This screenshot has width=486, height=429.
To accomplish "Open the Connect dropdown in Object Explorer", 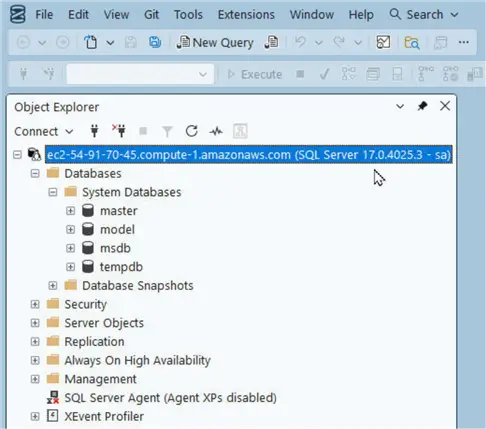I will coord(44,131).
